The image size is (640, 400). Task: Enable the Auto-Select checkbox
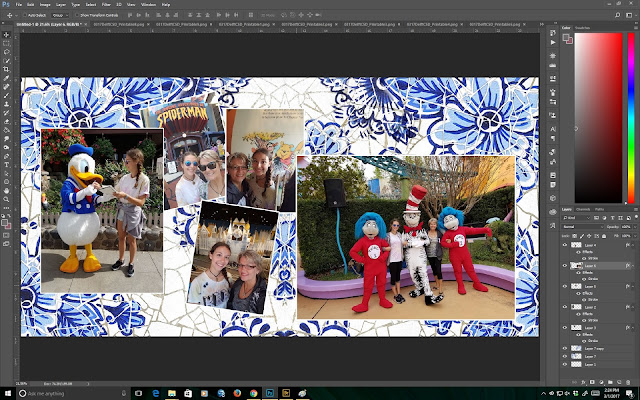(25, 15)
